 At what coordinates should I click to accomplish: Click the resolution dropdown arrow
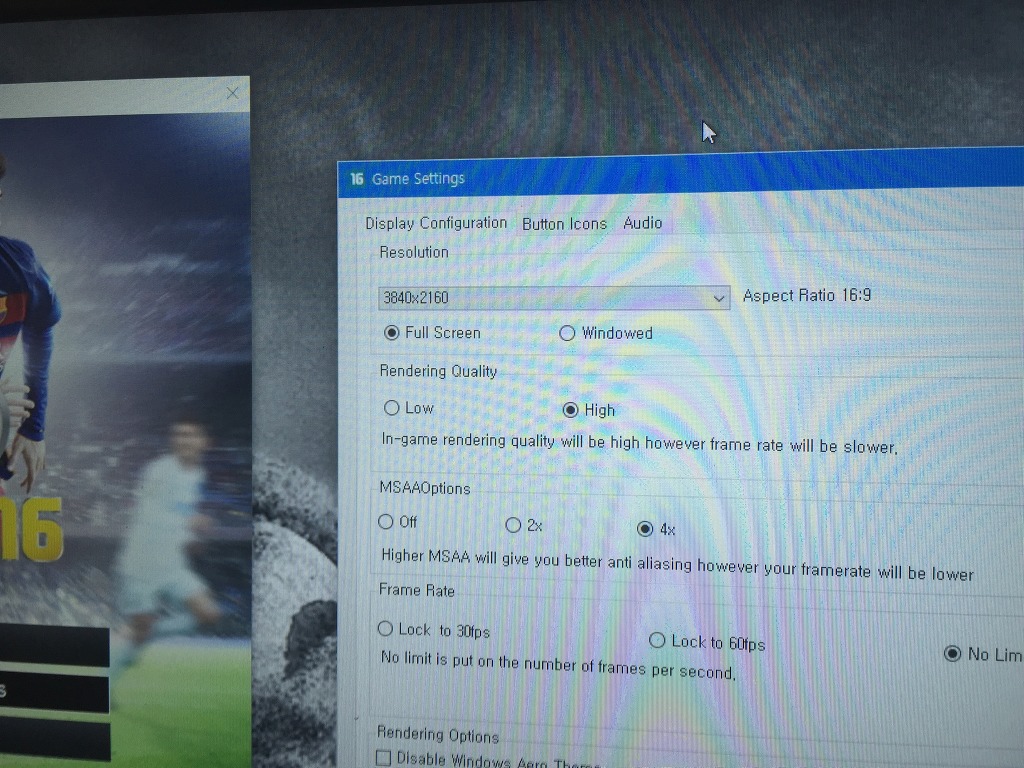click(718, 298)
